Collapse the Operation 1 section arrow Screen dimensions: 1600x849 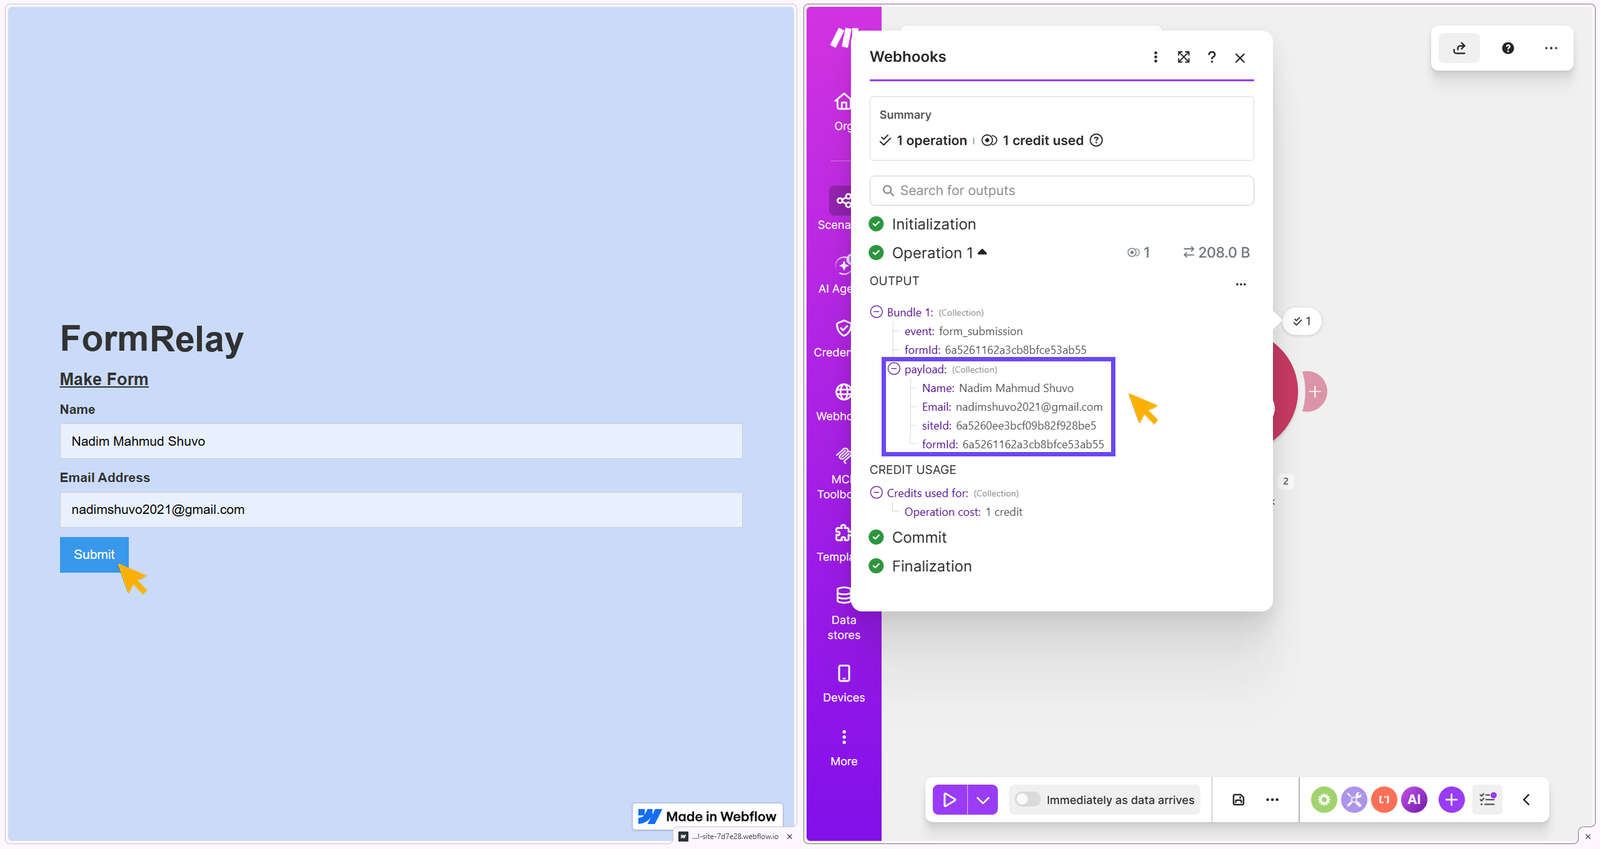(982, 252)
